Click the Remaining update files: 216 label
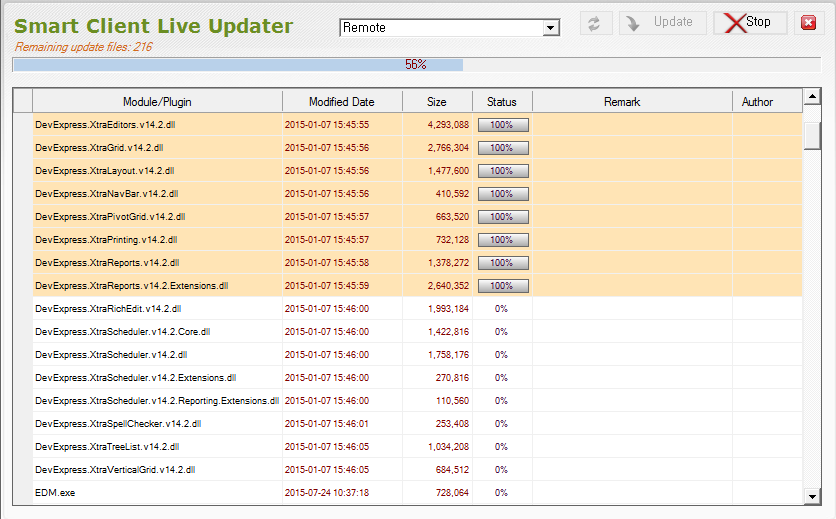 click(x=83, y=47)
